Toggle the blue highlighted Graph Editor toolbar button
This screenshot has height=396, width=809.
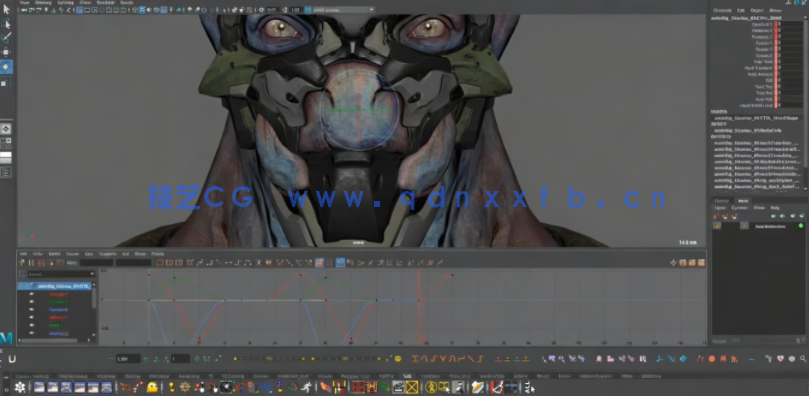click(341, 263)
